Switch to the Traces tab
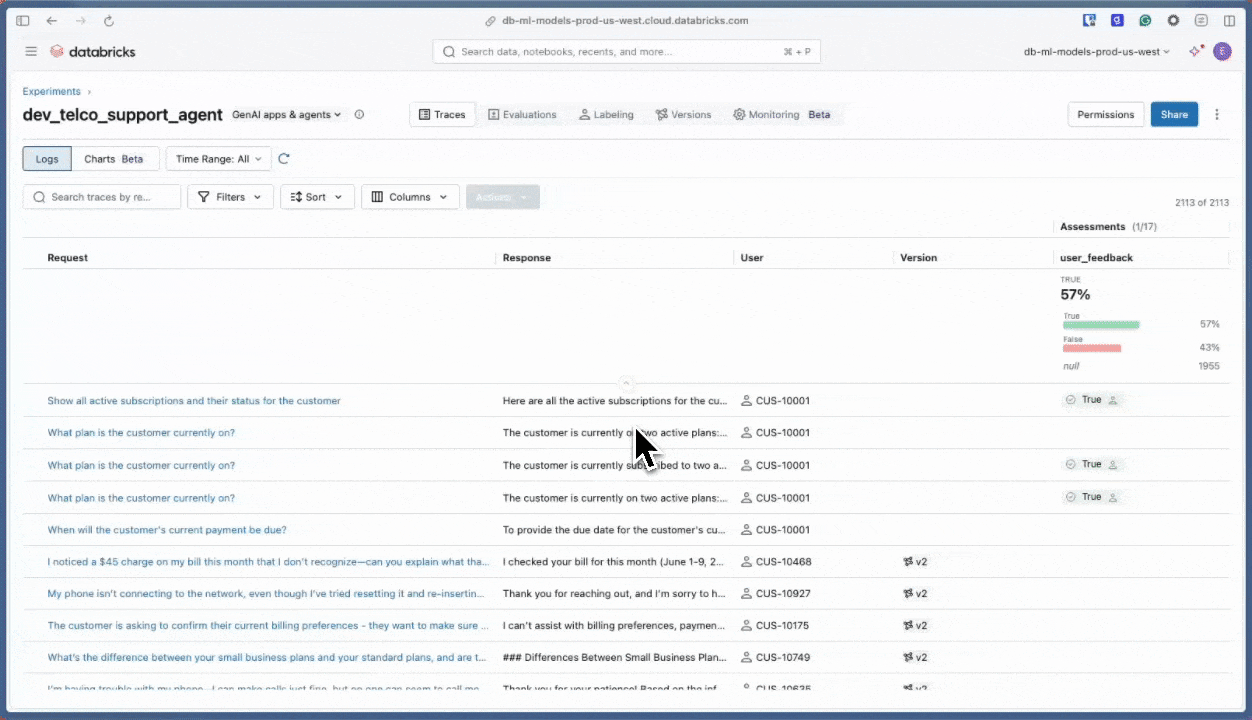The image size is (1252, 720). 442,115
